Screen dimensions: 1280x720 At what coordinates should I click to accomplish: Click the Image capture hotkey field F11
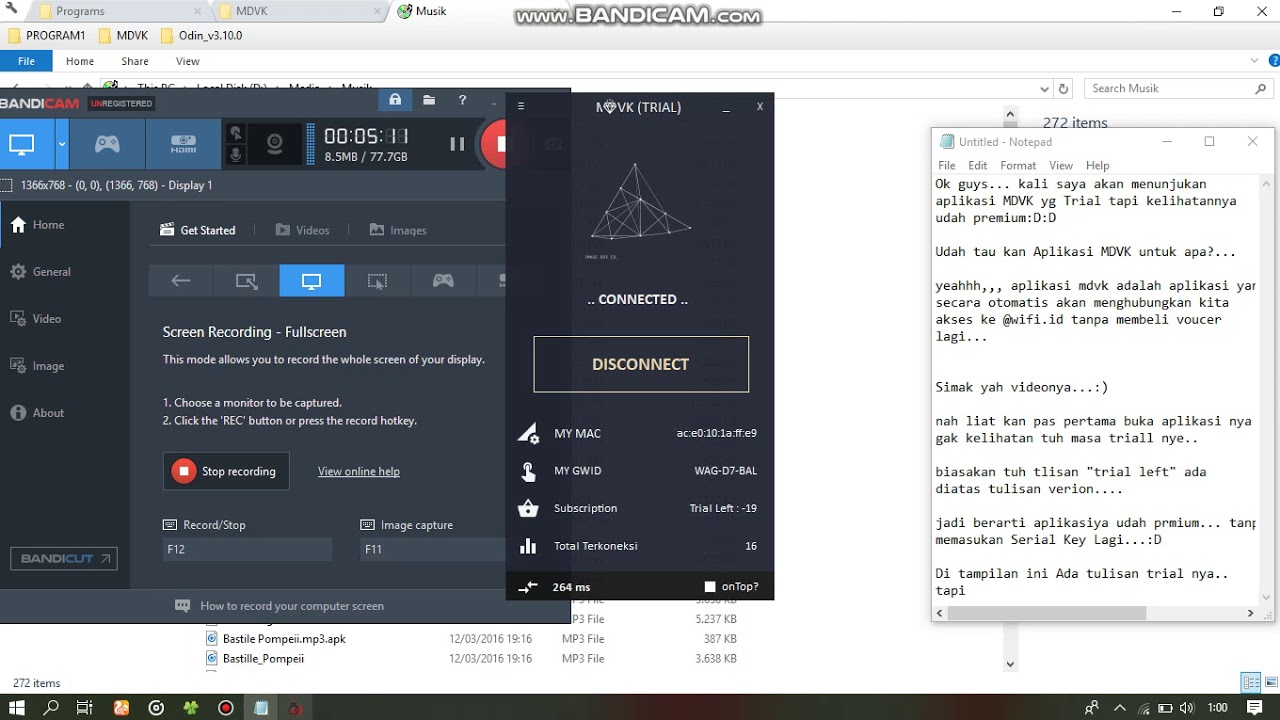pyautogui.click(x=433, y=549)
